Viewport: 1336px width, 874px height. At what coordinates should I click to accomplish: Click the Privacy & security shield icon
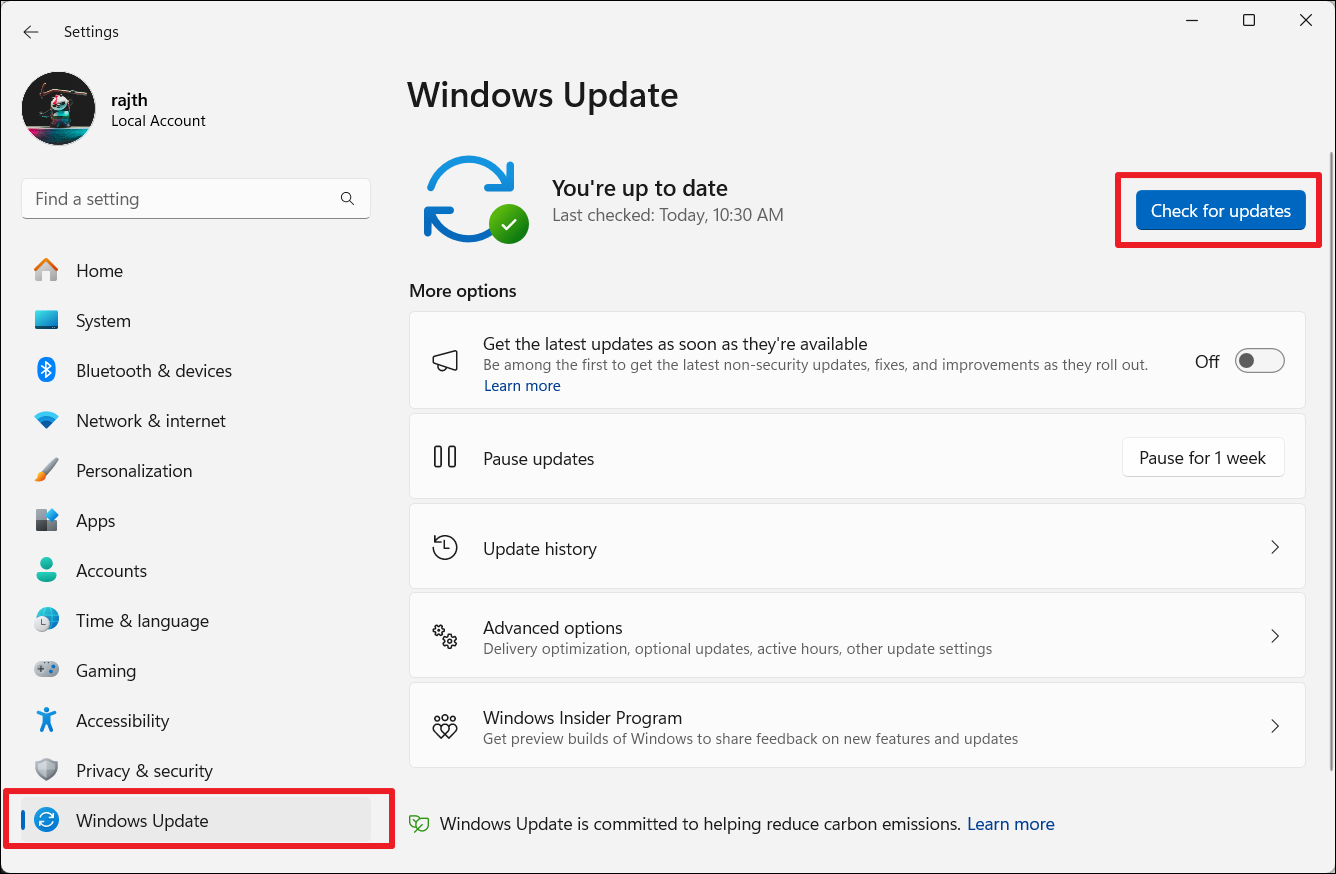(46, 770)
